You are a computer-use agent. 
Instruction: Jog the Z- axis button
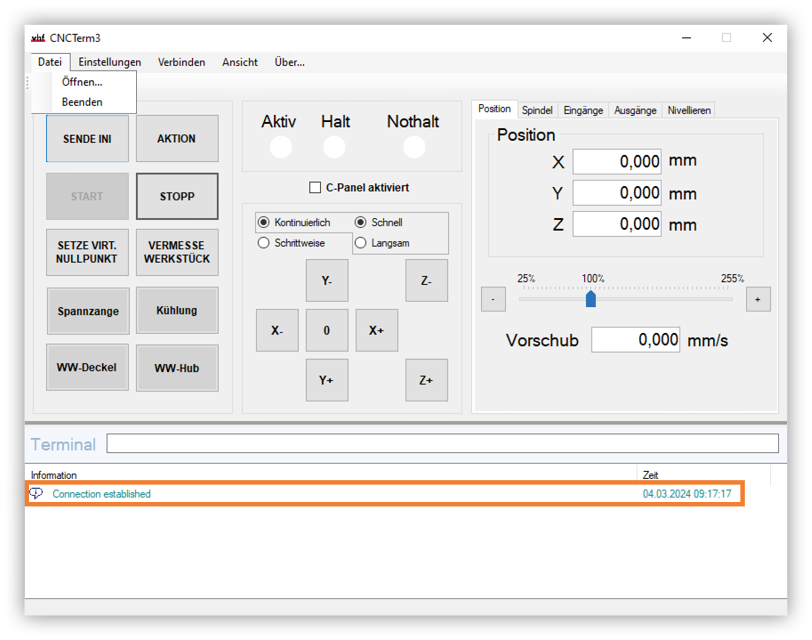[x=426, y=281]
